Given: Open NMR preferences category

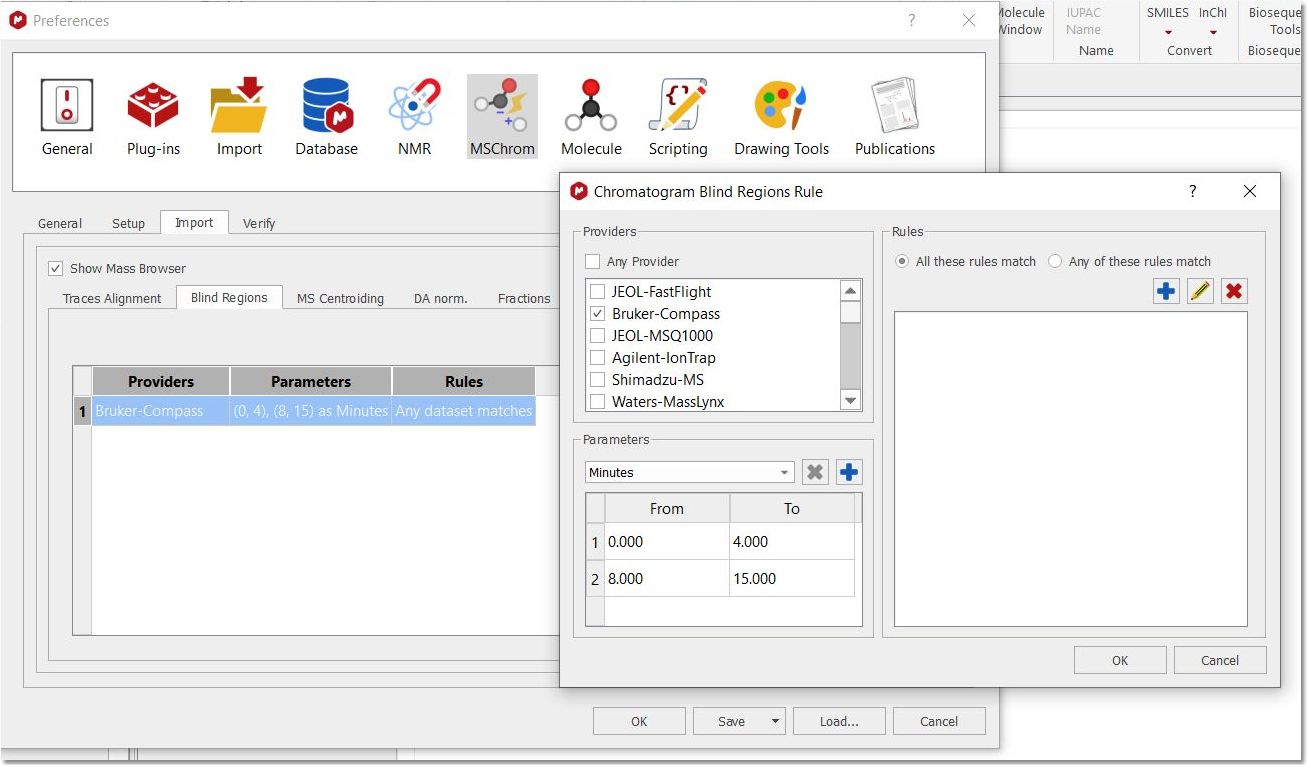Looking at the screenshot, I should coord(414,118).
